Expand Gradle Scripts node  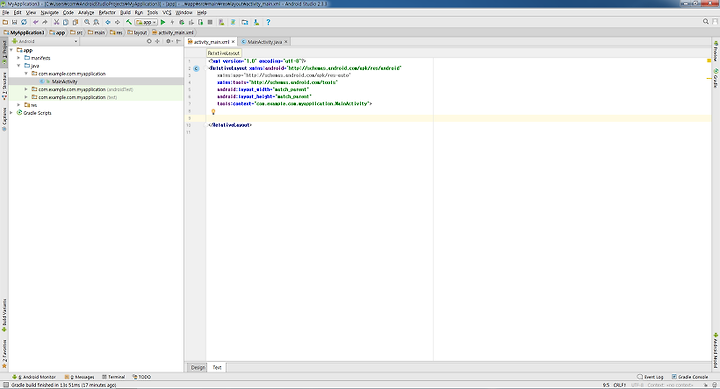[x=11, y=113]
